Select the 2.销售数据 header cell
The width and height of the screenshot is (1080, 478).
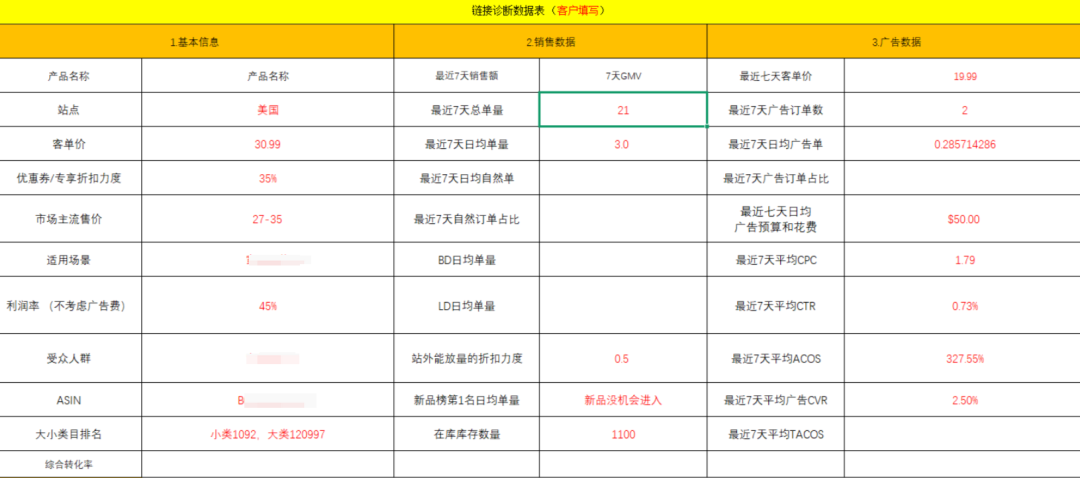coord(550,42)
